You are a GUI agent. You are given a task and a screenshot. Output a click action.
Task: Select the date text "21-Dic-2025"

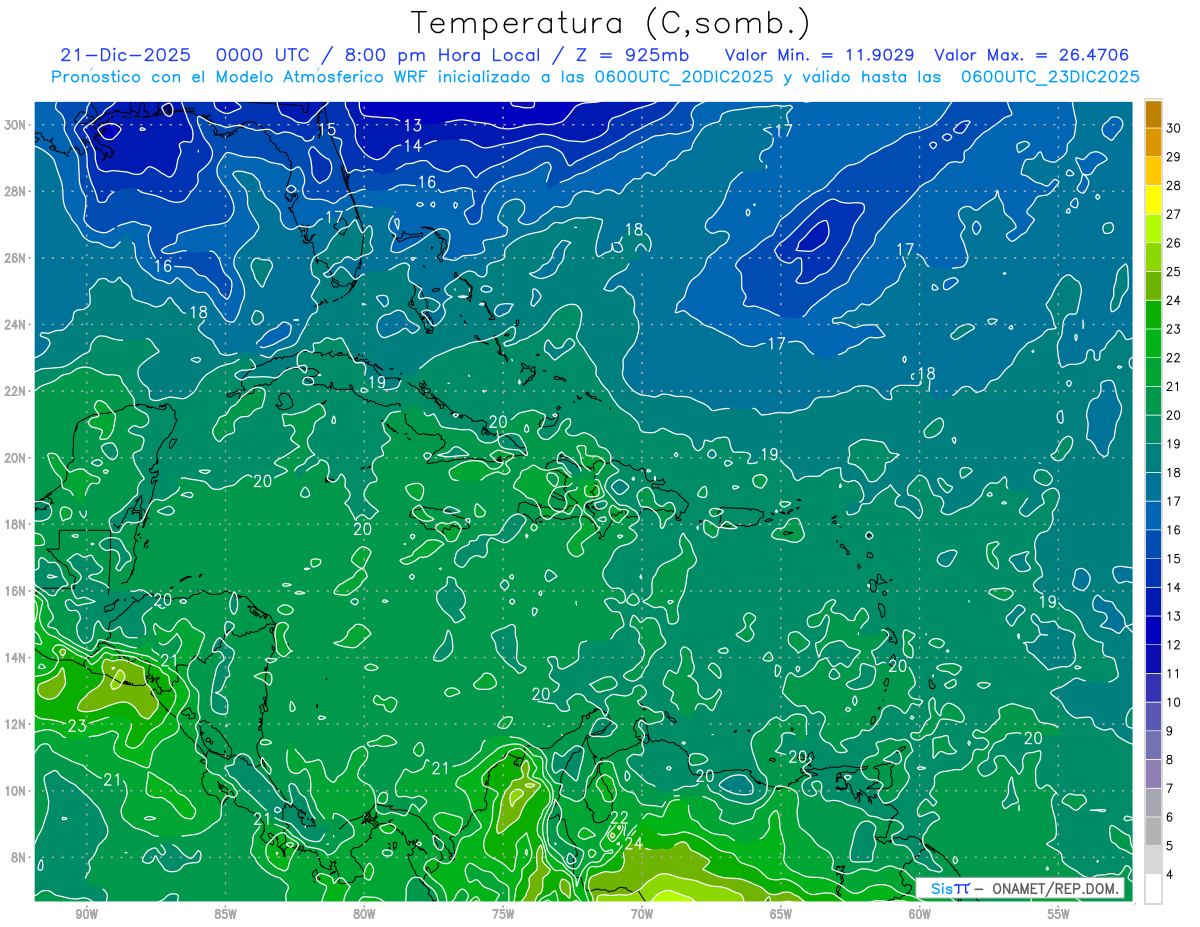pos(128,55)
